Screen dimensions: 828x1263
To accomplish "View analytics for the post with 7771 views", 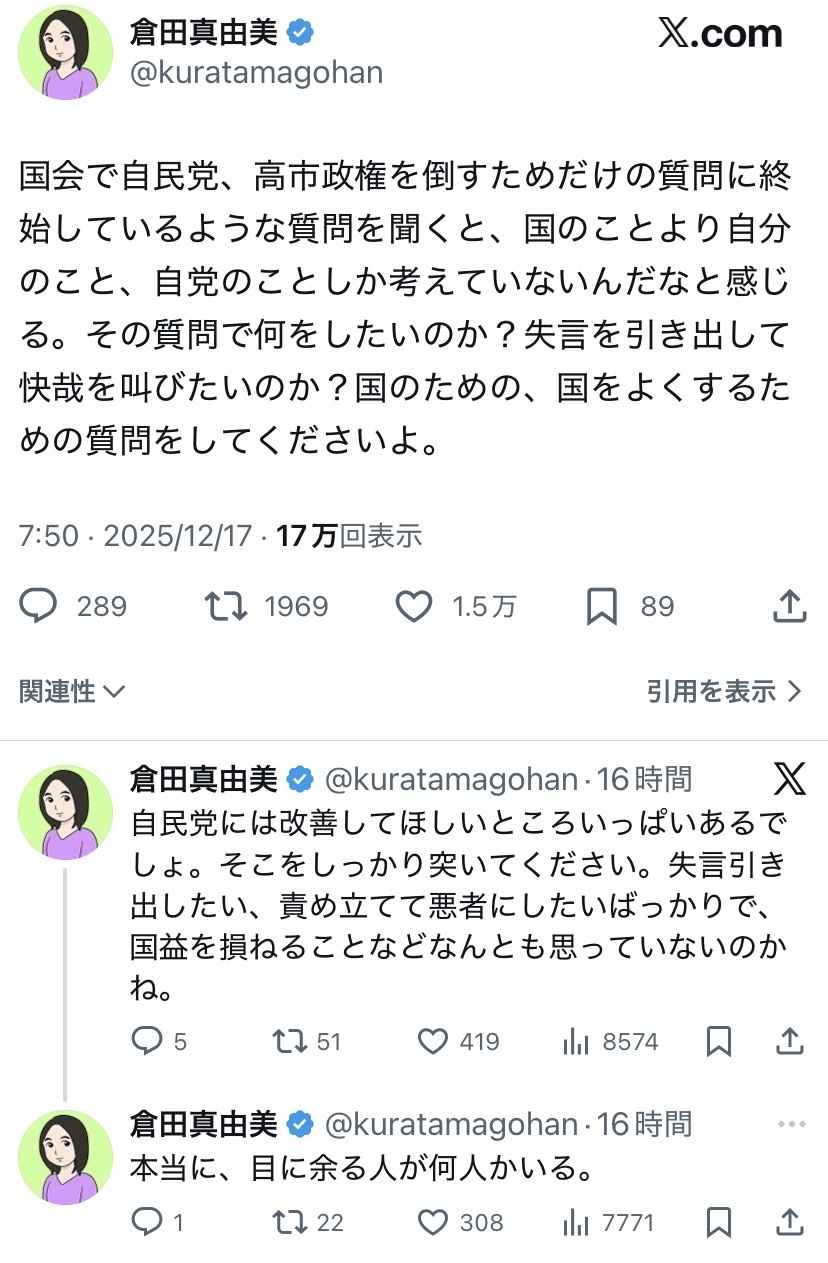I will (575, 1222).
